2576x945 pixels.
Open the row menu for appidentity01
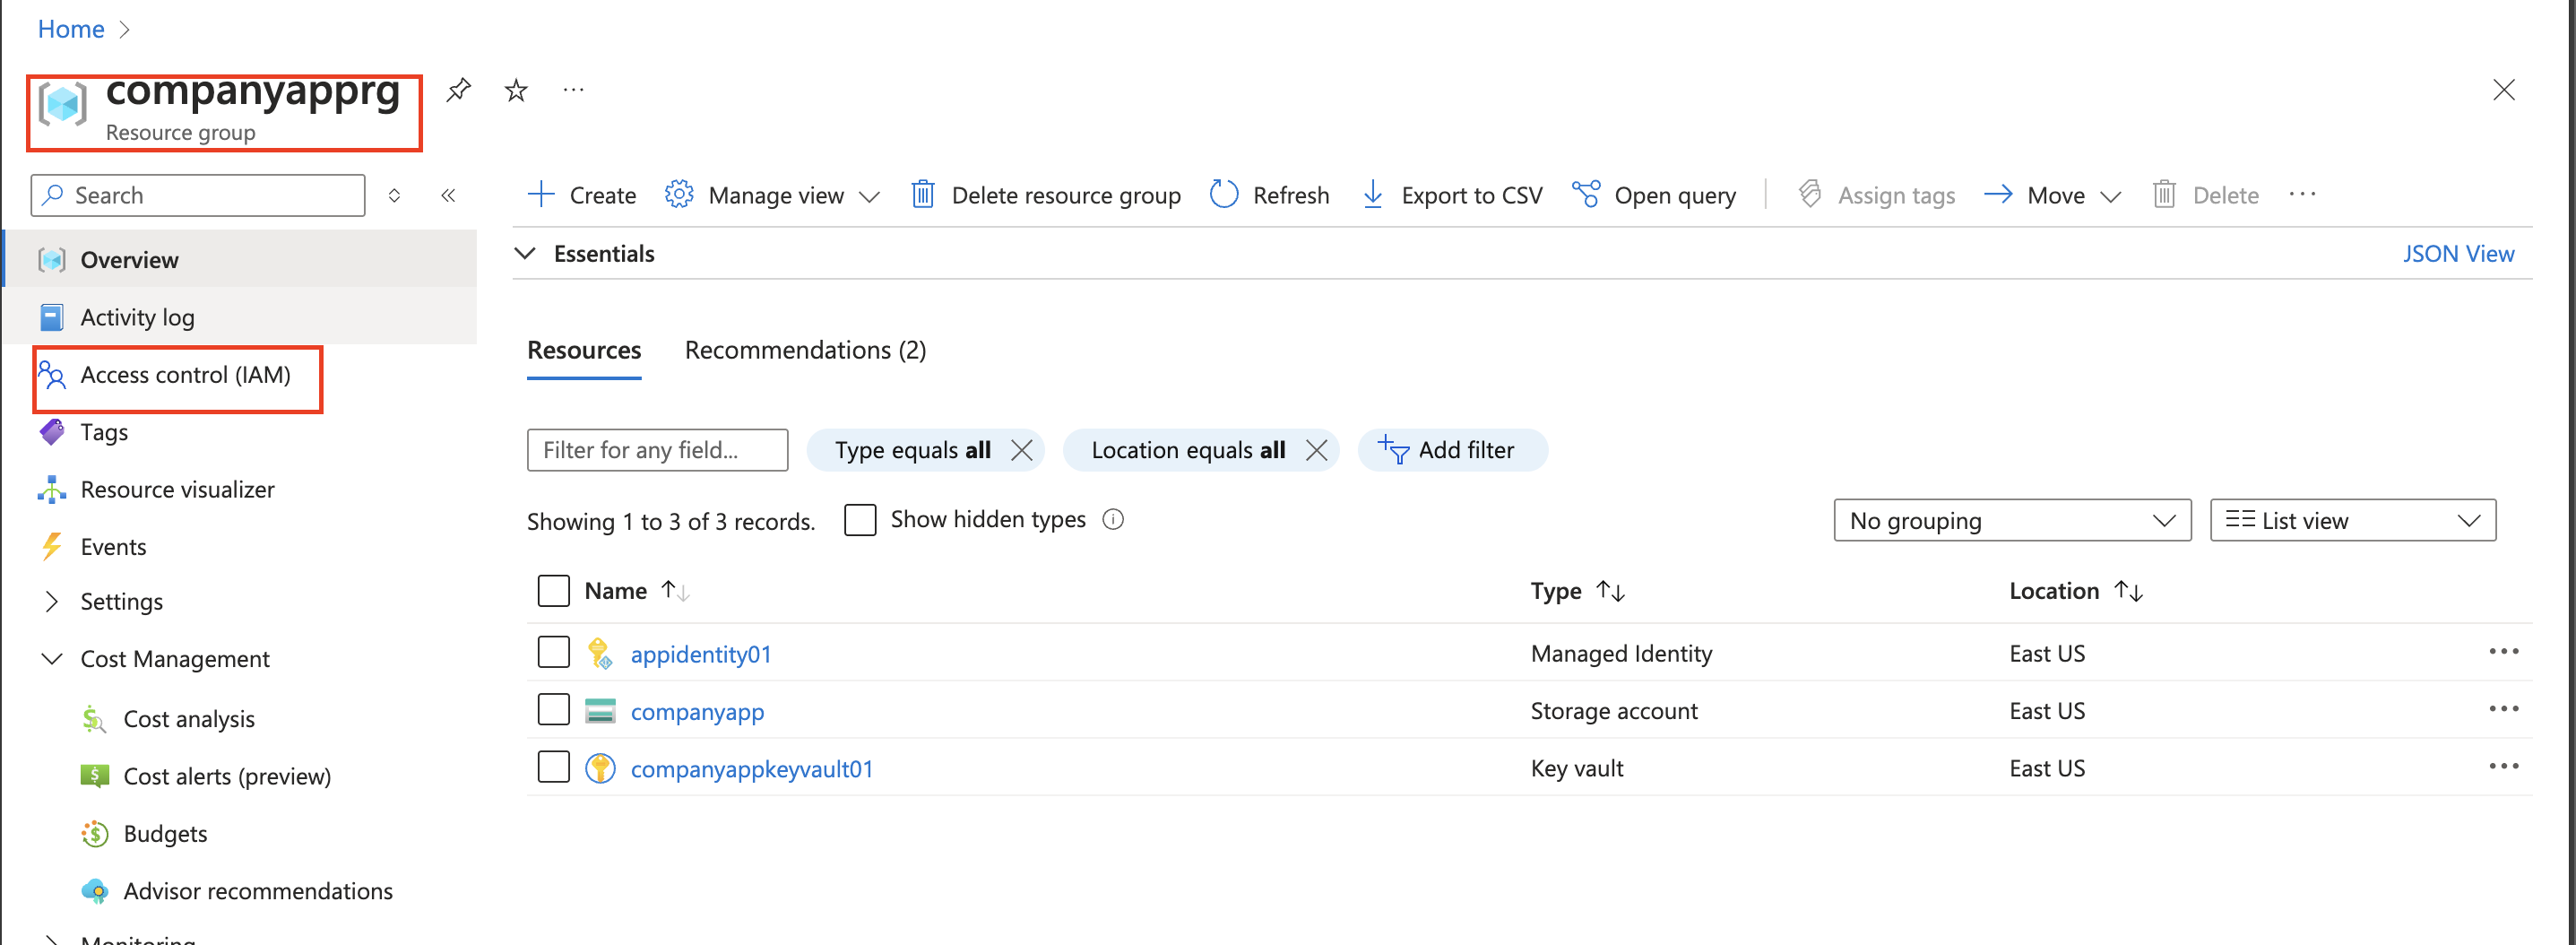(2503, 652)
